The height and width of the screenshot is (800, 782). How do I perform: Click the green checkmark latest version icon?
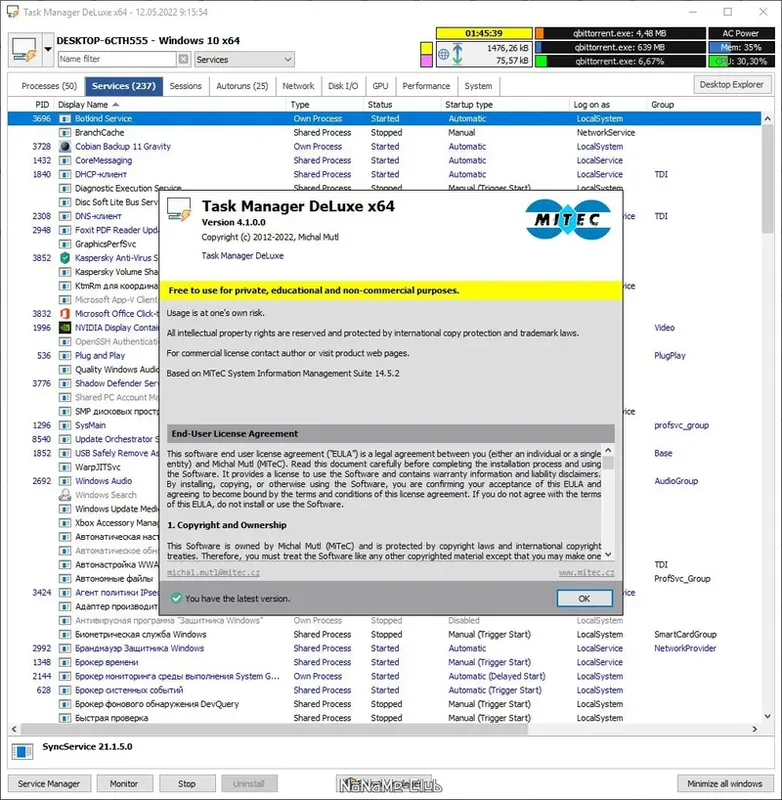click(x=176, y=598)
